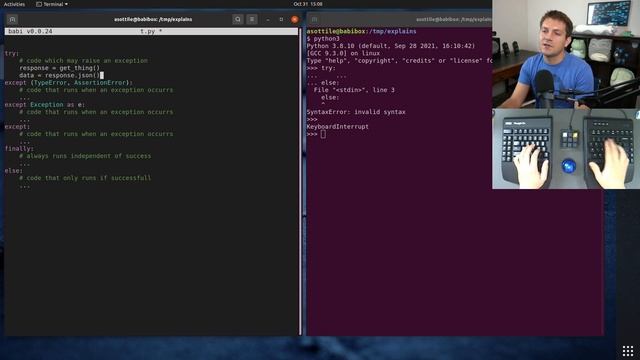Open the Terminal app menu dropdown
Screen dimensions: 640x360
[x=52, y=4]
